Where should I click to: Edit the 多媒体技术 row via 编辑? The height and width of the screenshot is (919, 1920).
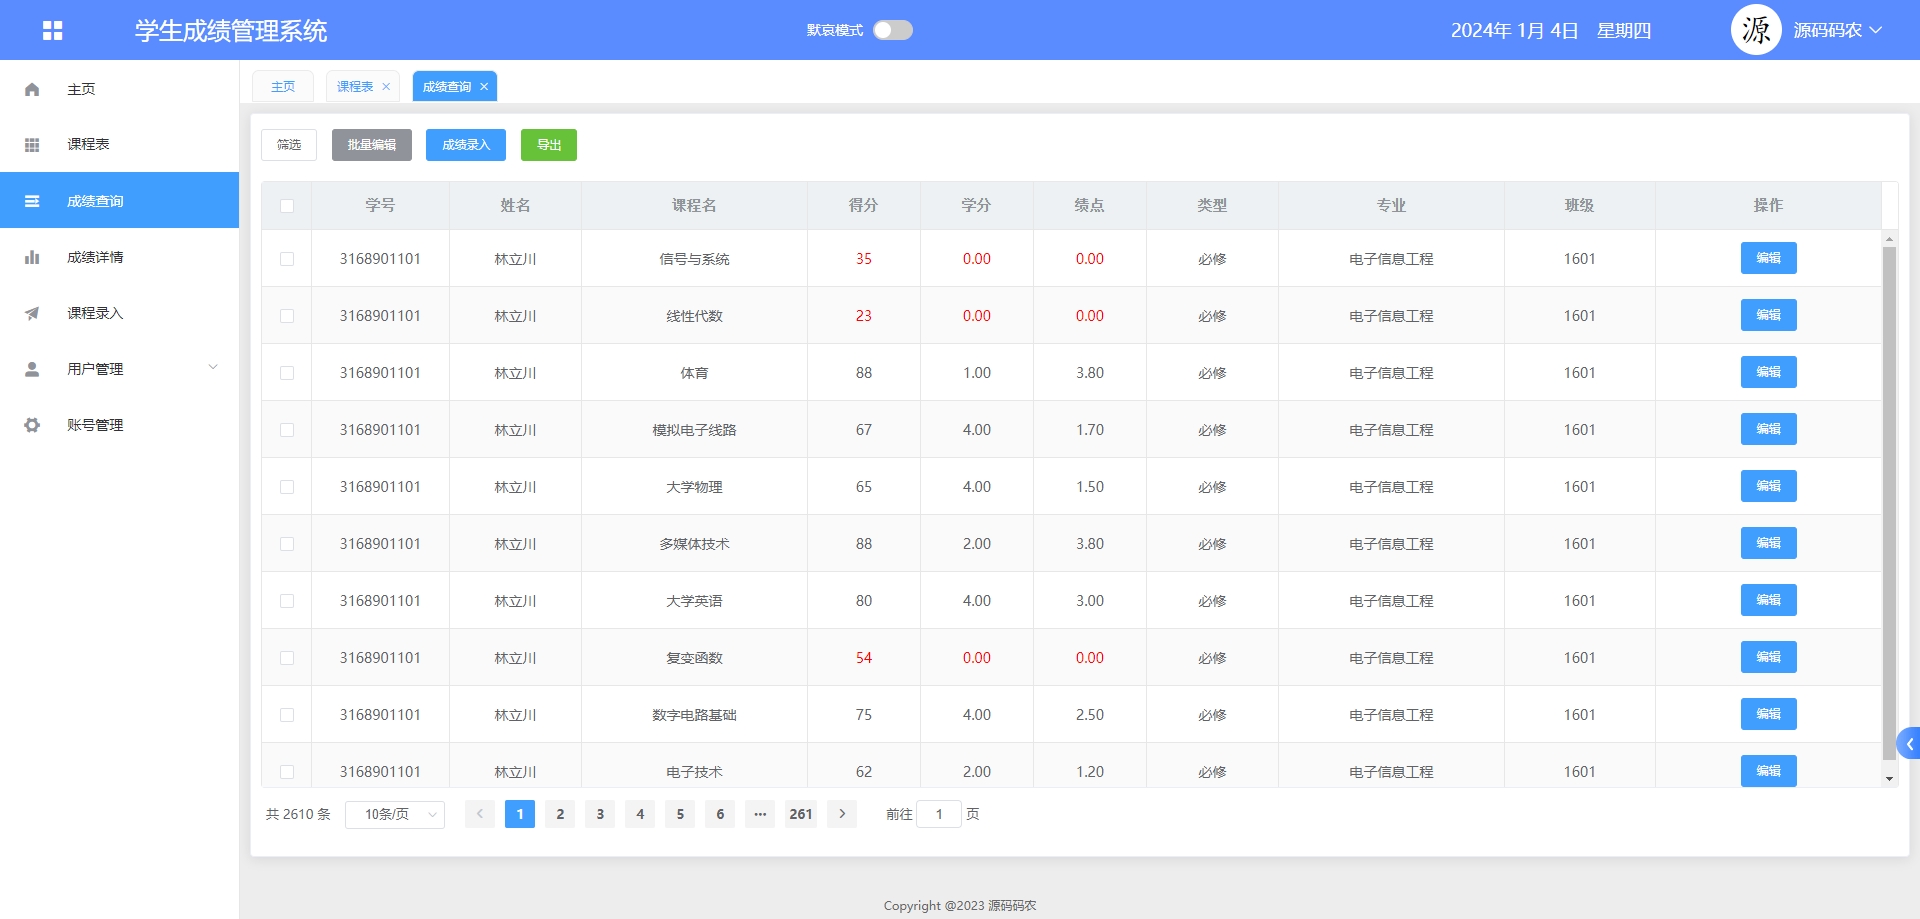1769,543
